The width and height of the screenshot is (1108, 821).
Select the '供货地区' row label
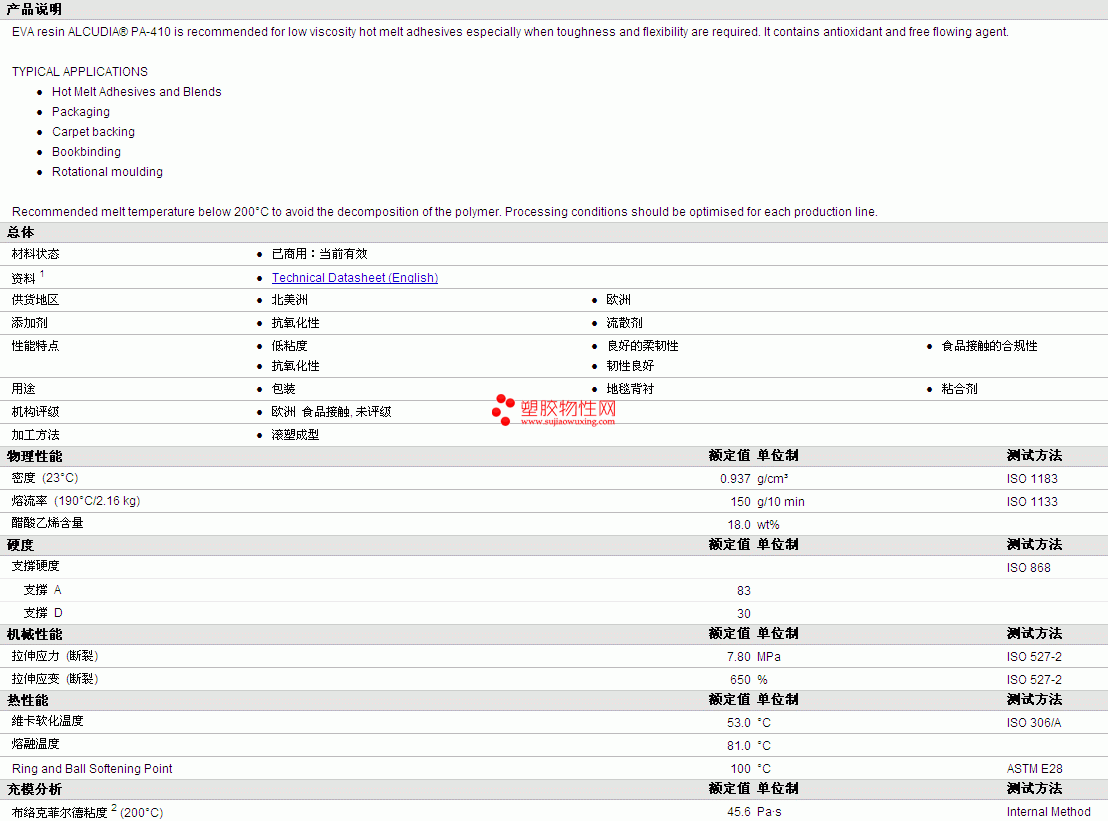(x=35, y=300)
